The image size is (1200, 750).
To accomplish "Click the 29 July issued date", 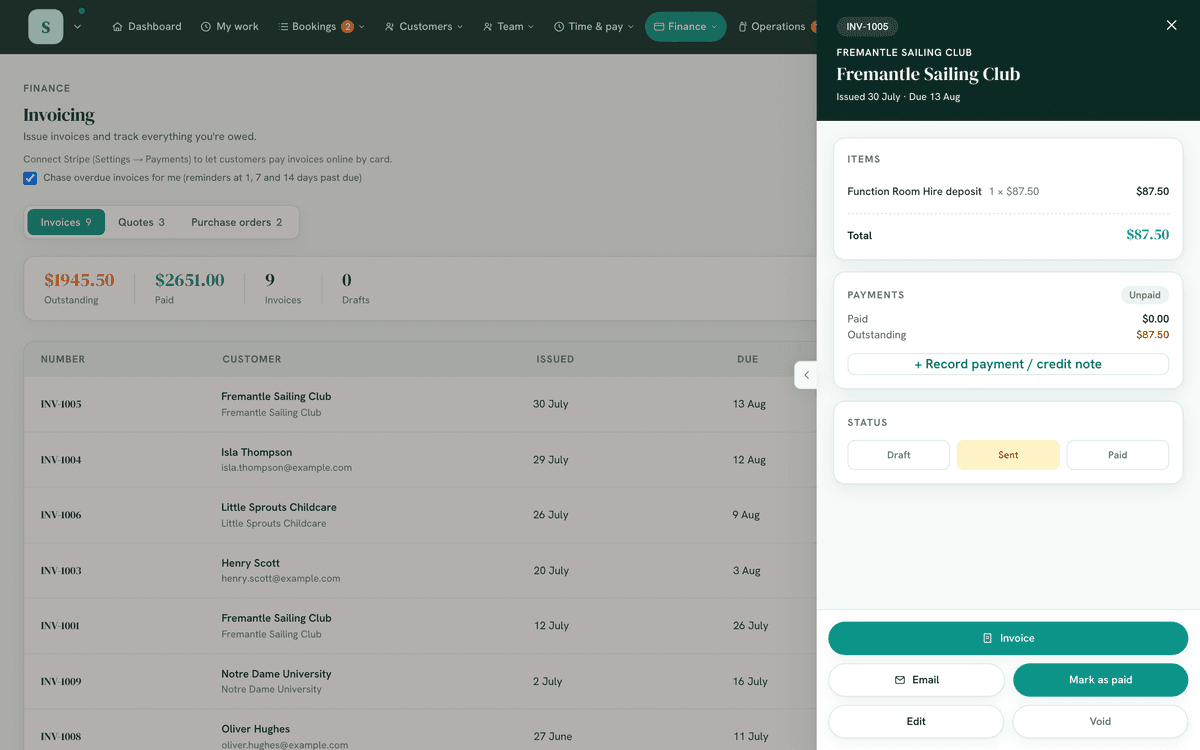I will click(x=551, y=460).
